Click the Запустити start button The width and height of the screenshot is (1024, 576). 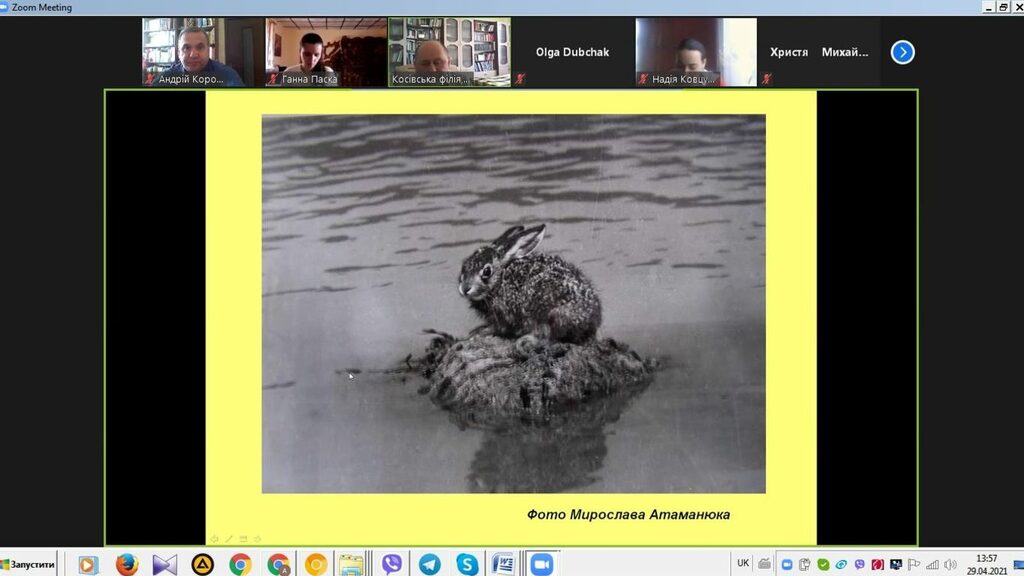pos(28,564)
